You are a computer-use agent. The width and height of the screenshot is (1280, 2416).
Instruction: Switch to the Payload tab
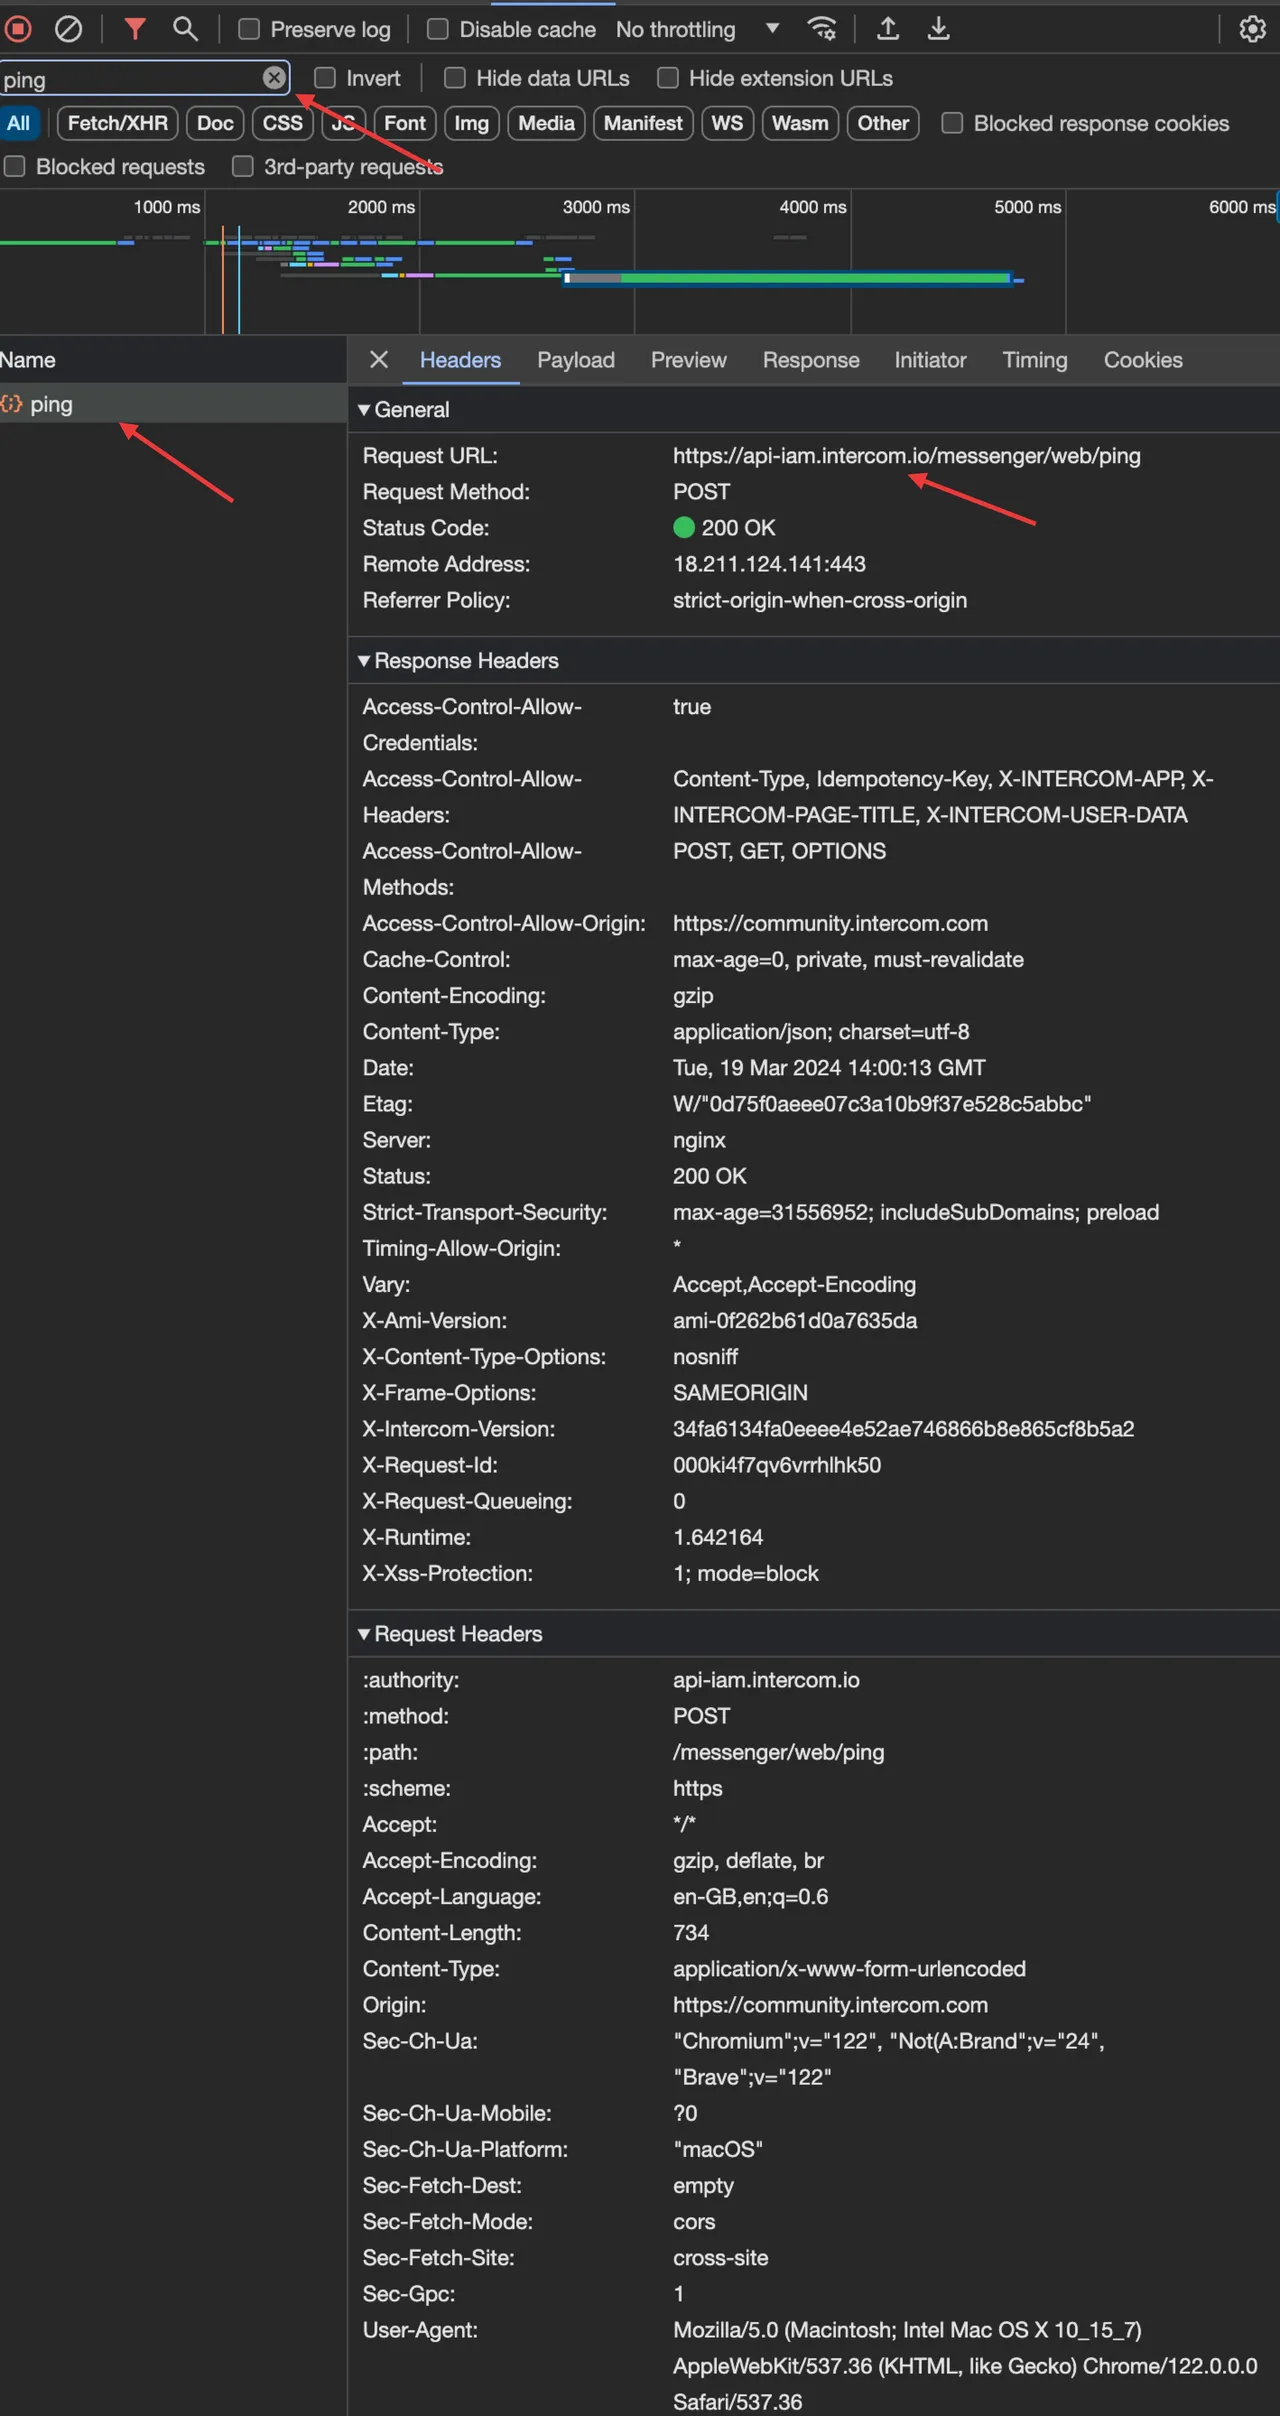(x=576, y=360)
